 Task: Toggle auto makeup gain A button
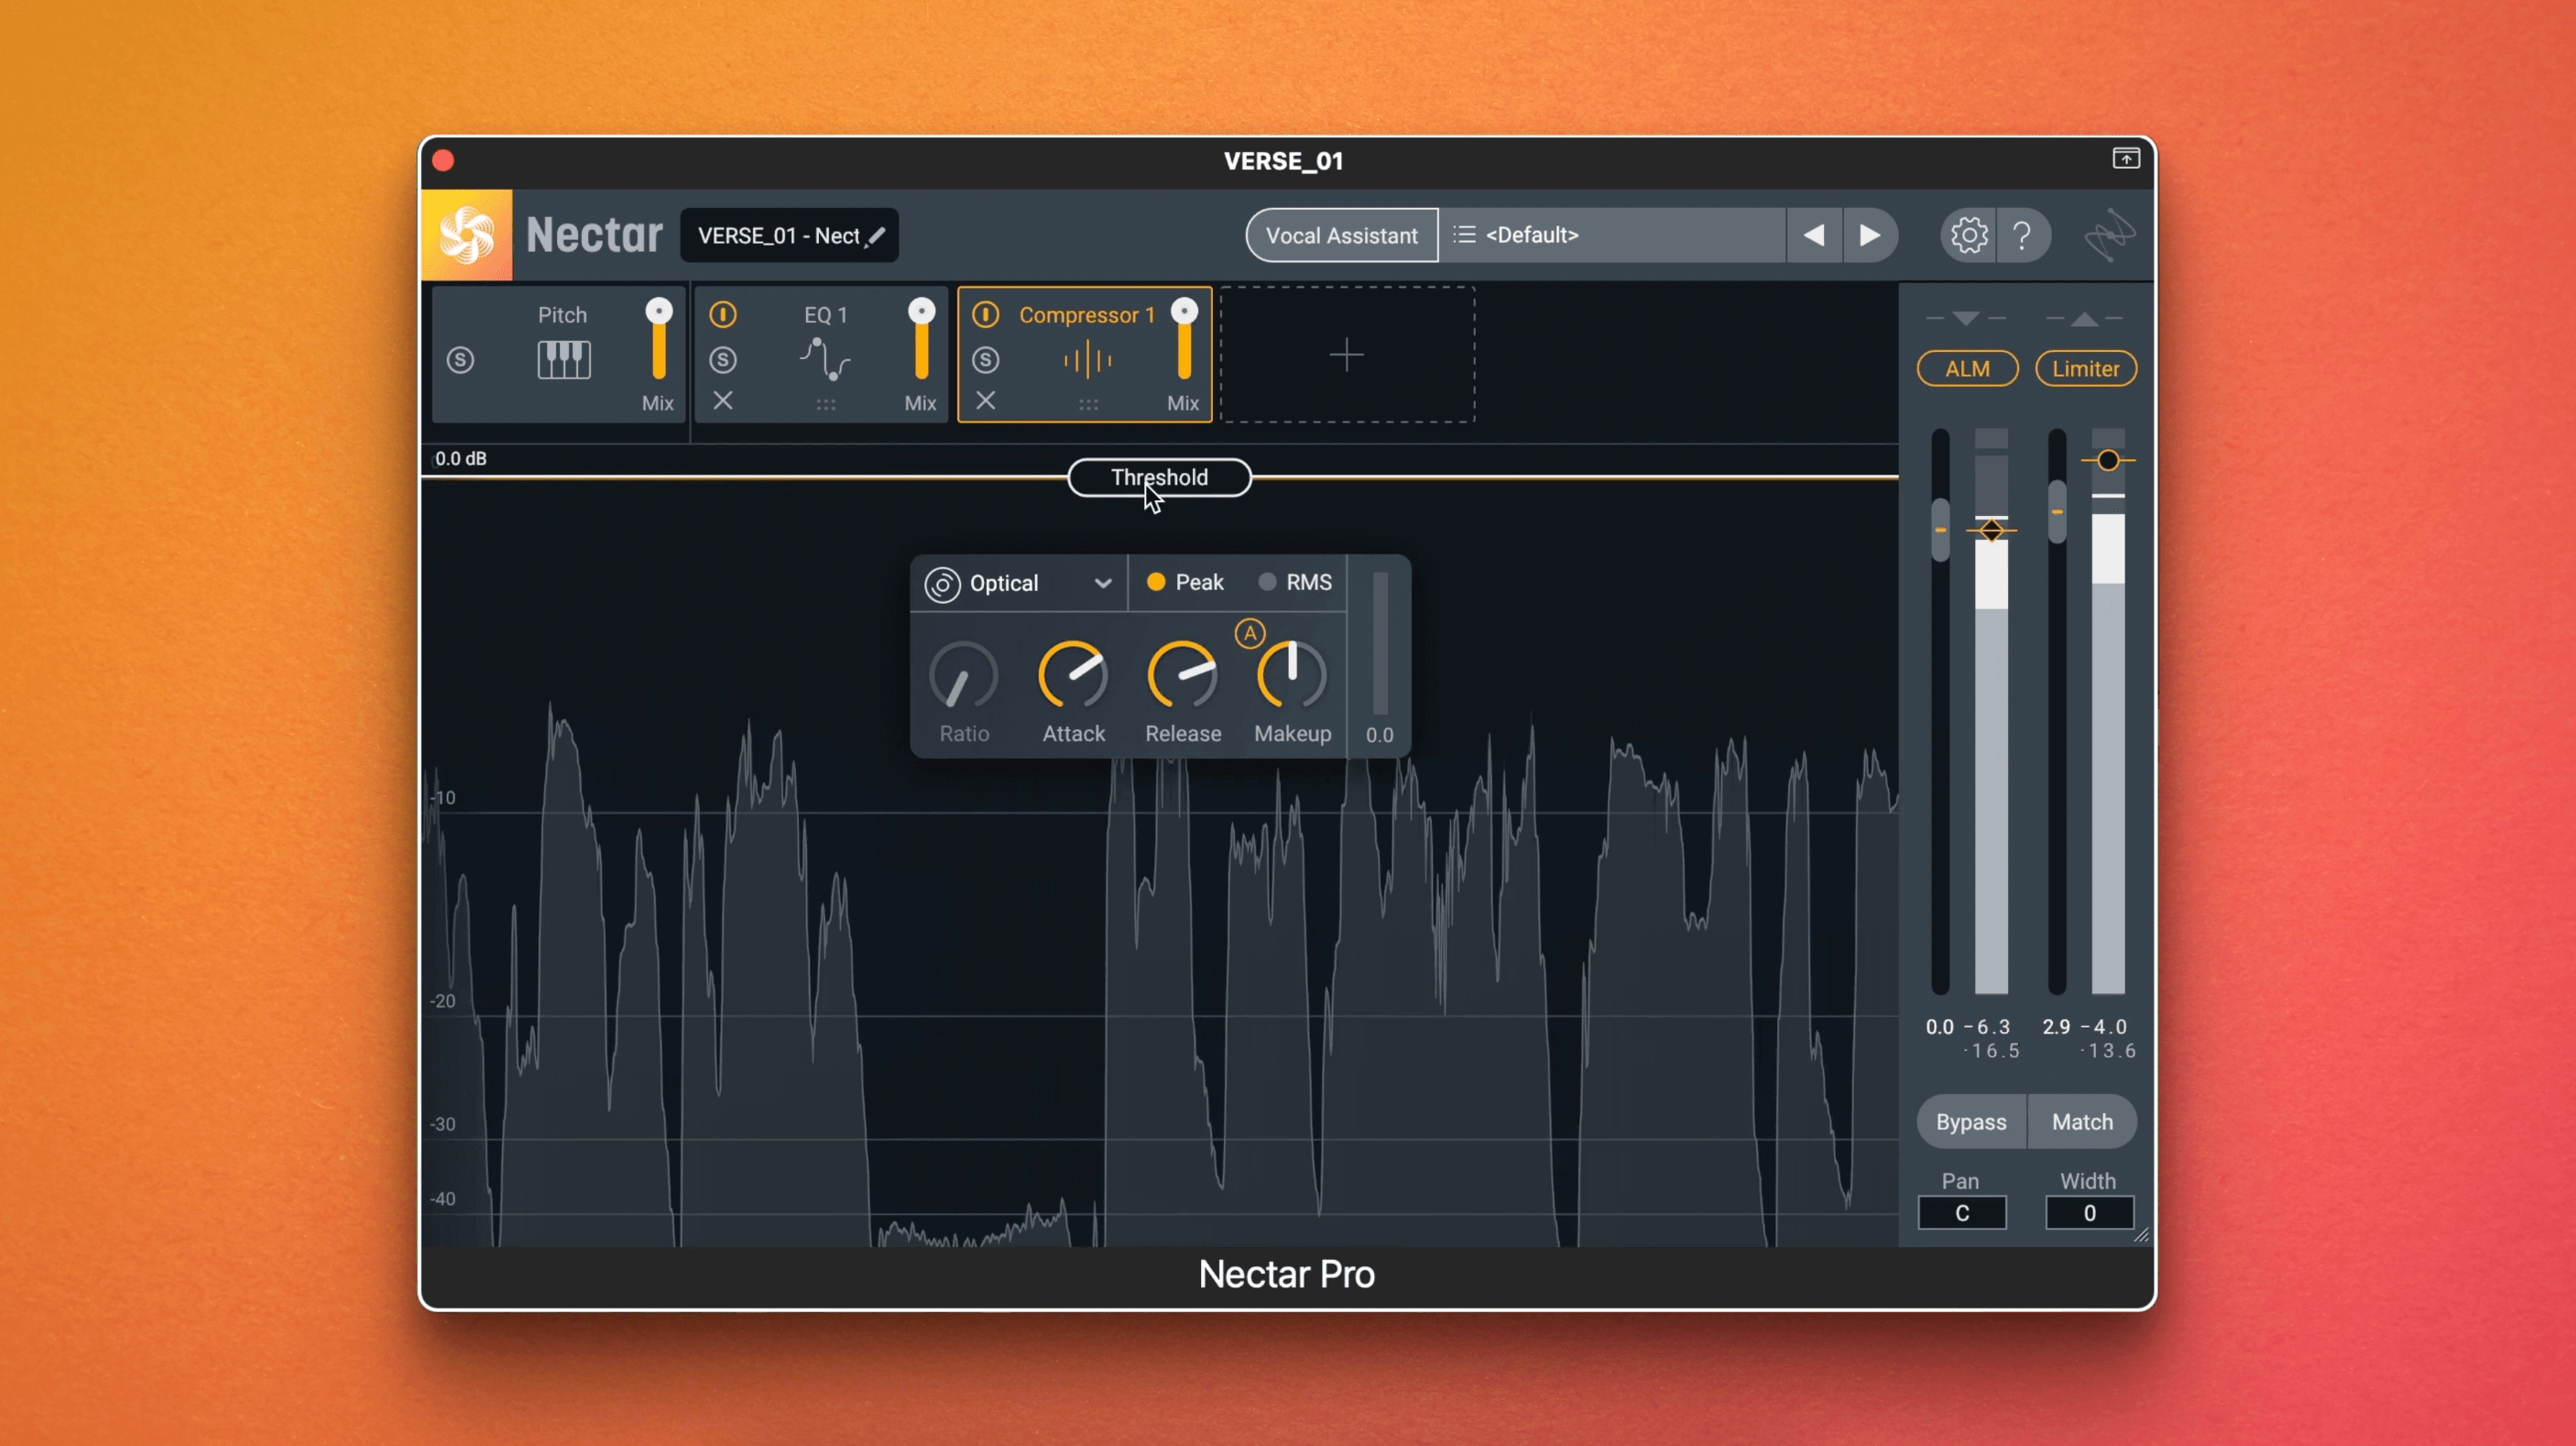click(1250, 634)
